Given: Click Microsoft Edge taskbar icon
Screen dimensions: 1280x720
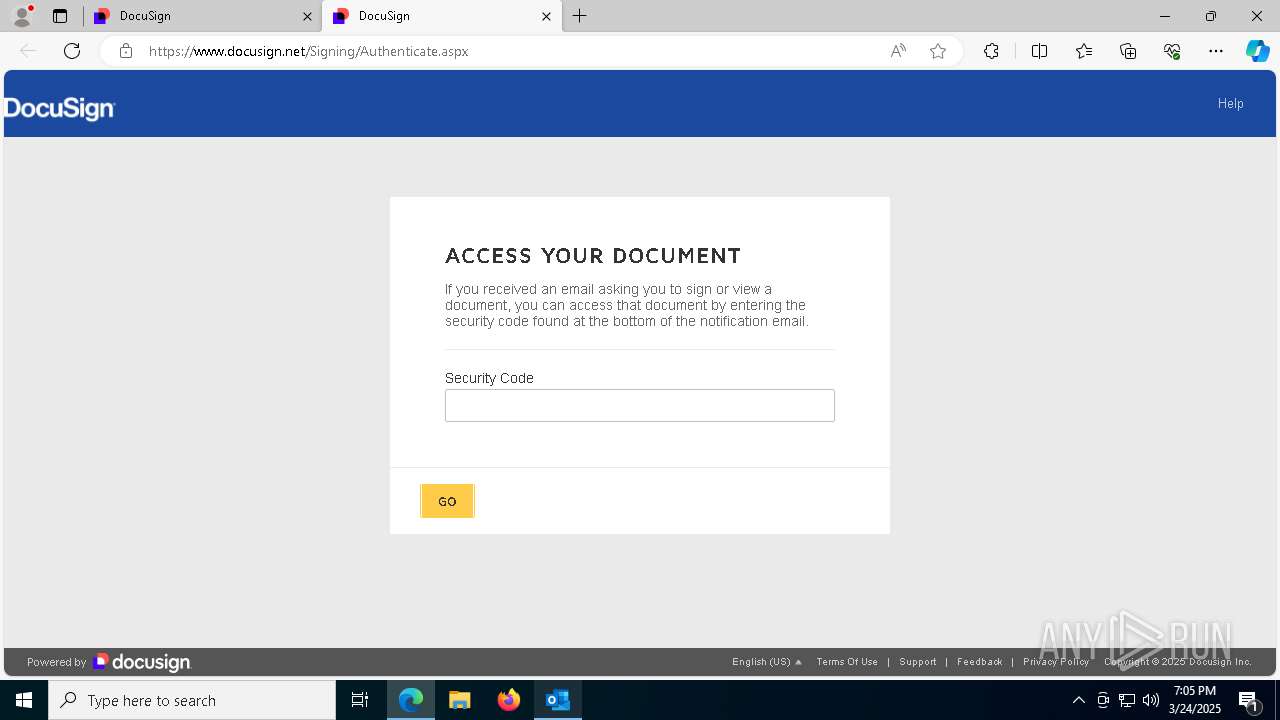Looking at the screenshot, I should (411, 700).
